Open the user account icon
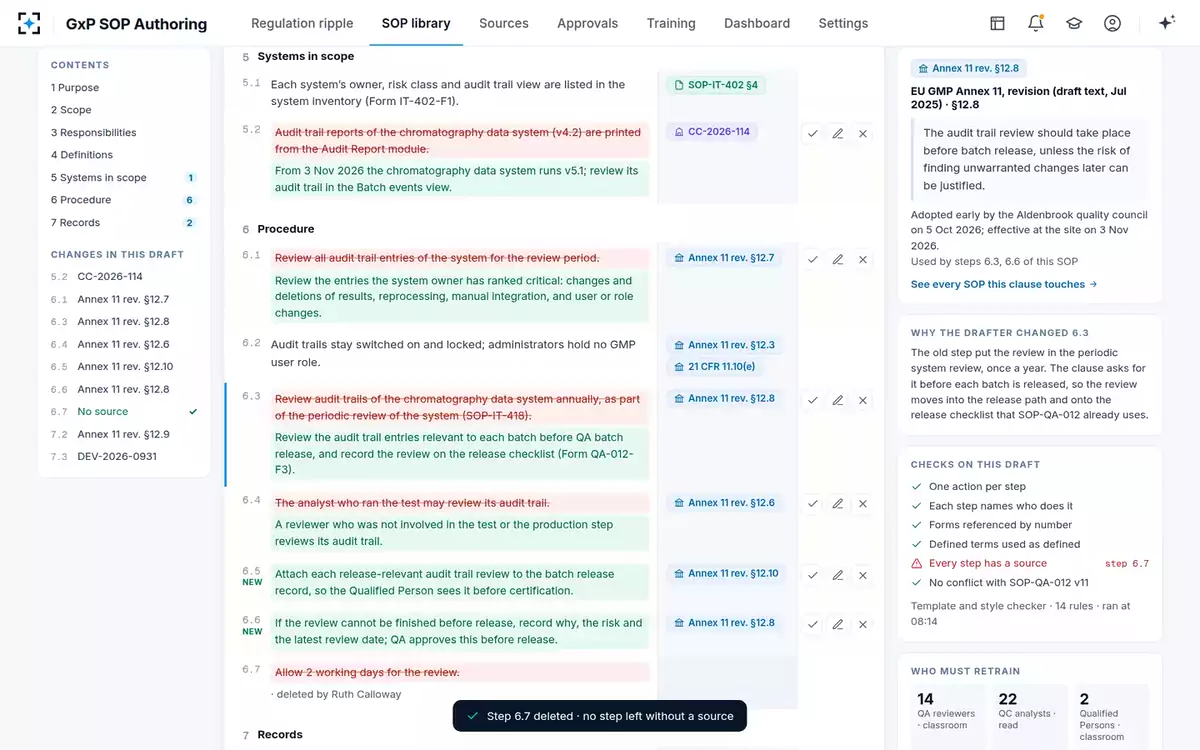Image resolution: width=1200 pixels, height=750 pixels. [1112, 23]
